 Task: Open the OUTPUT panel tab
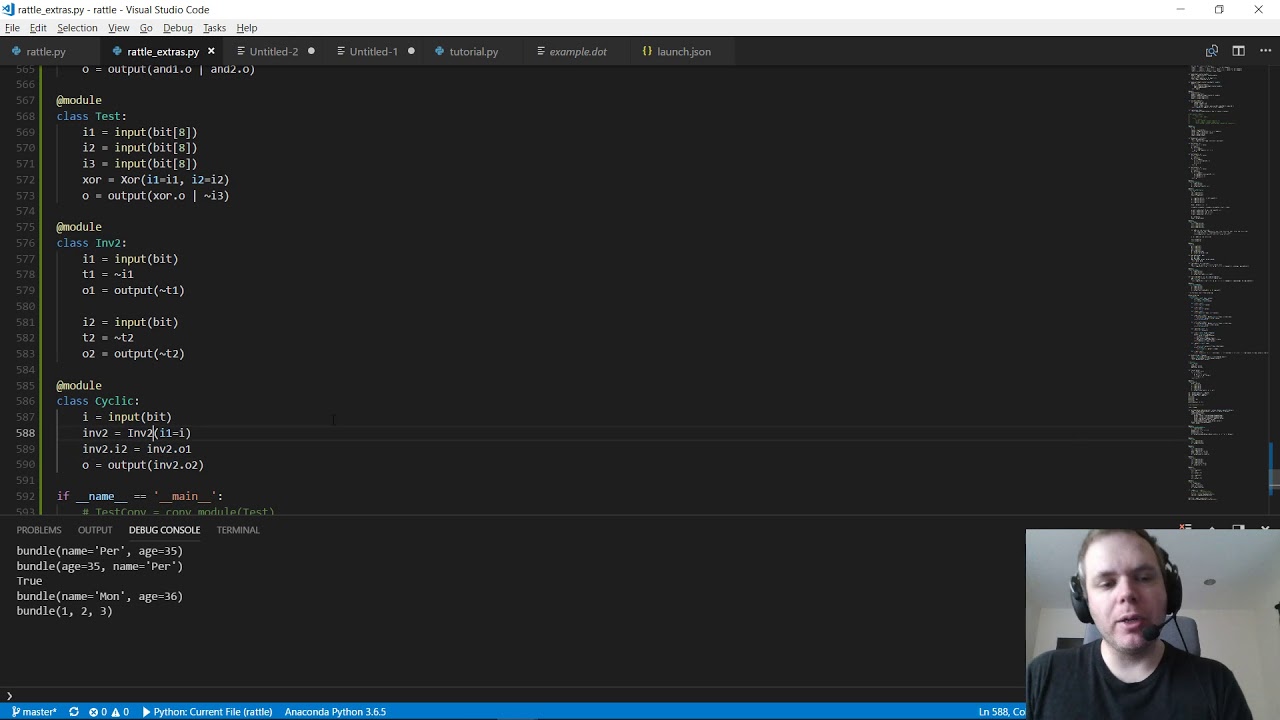coord(95,530)
